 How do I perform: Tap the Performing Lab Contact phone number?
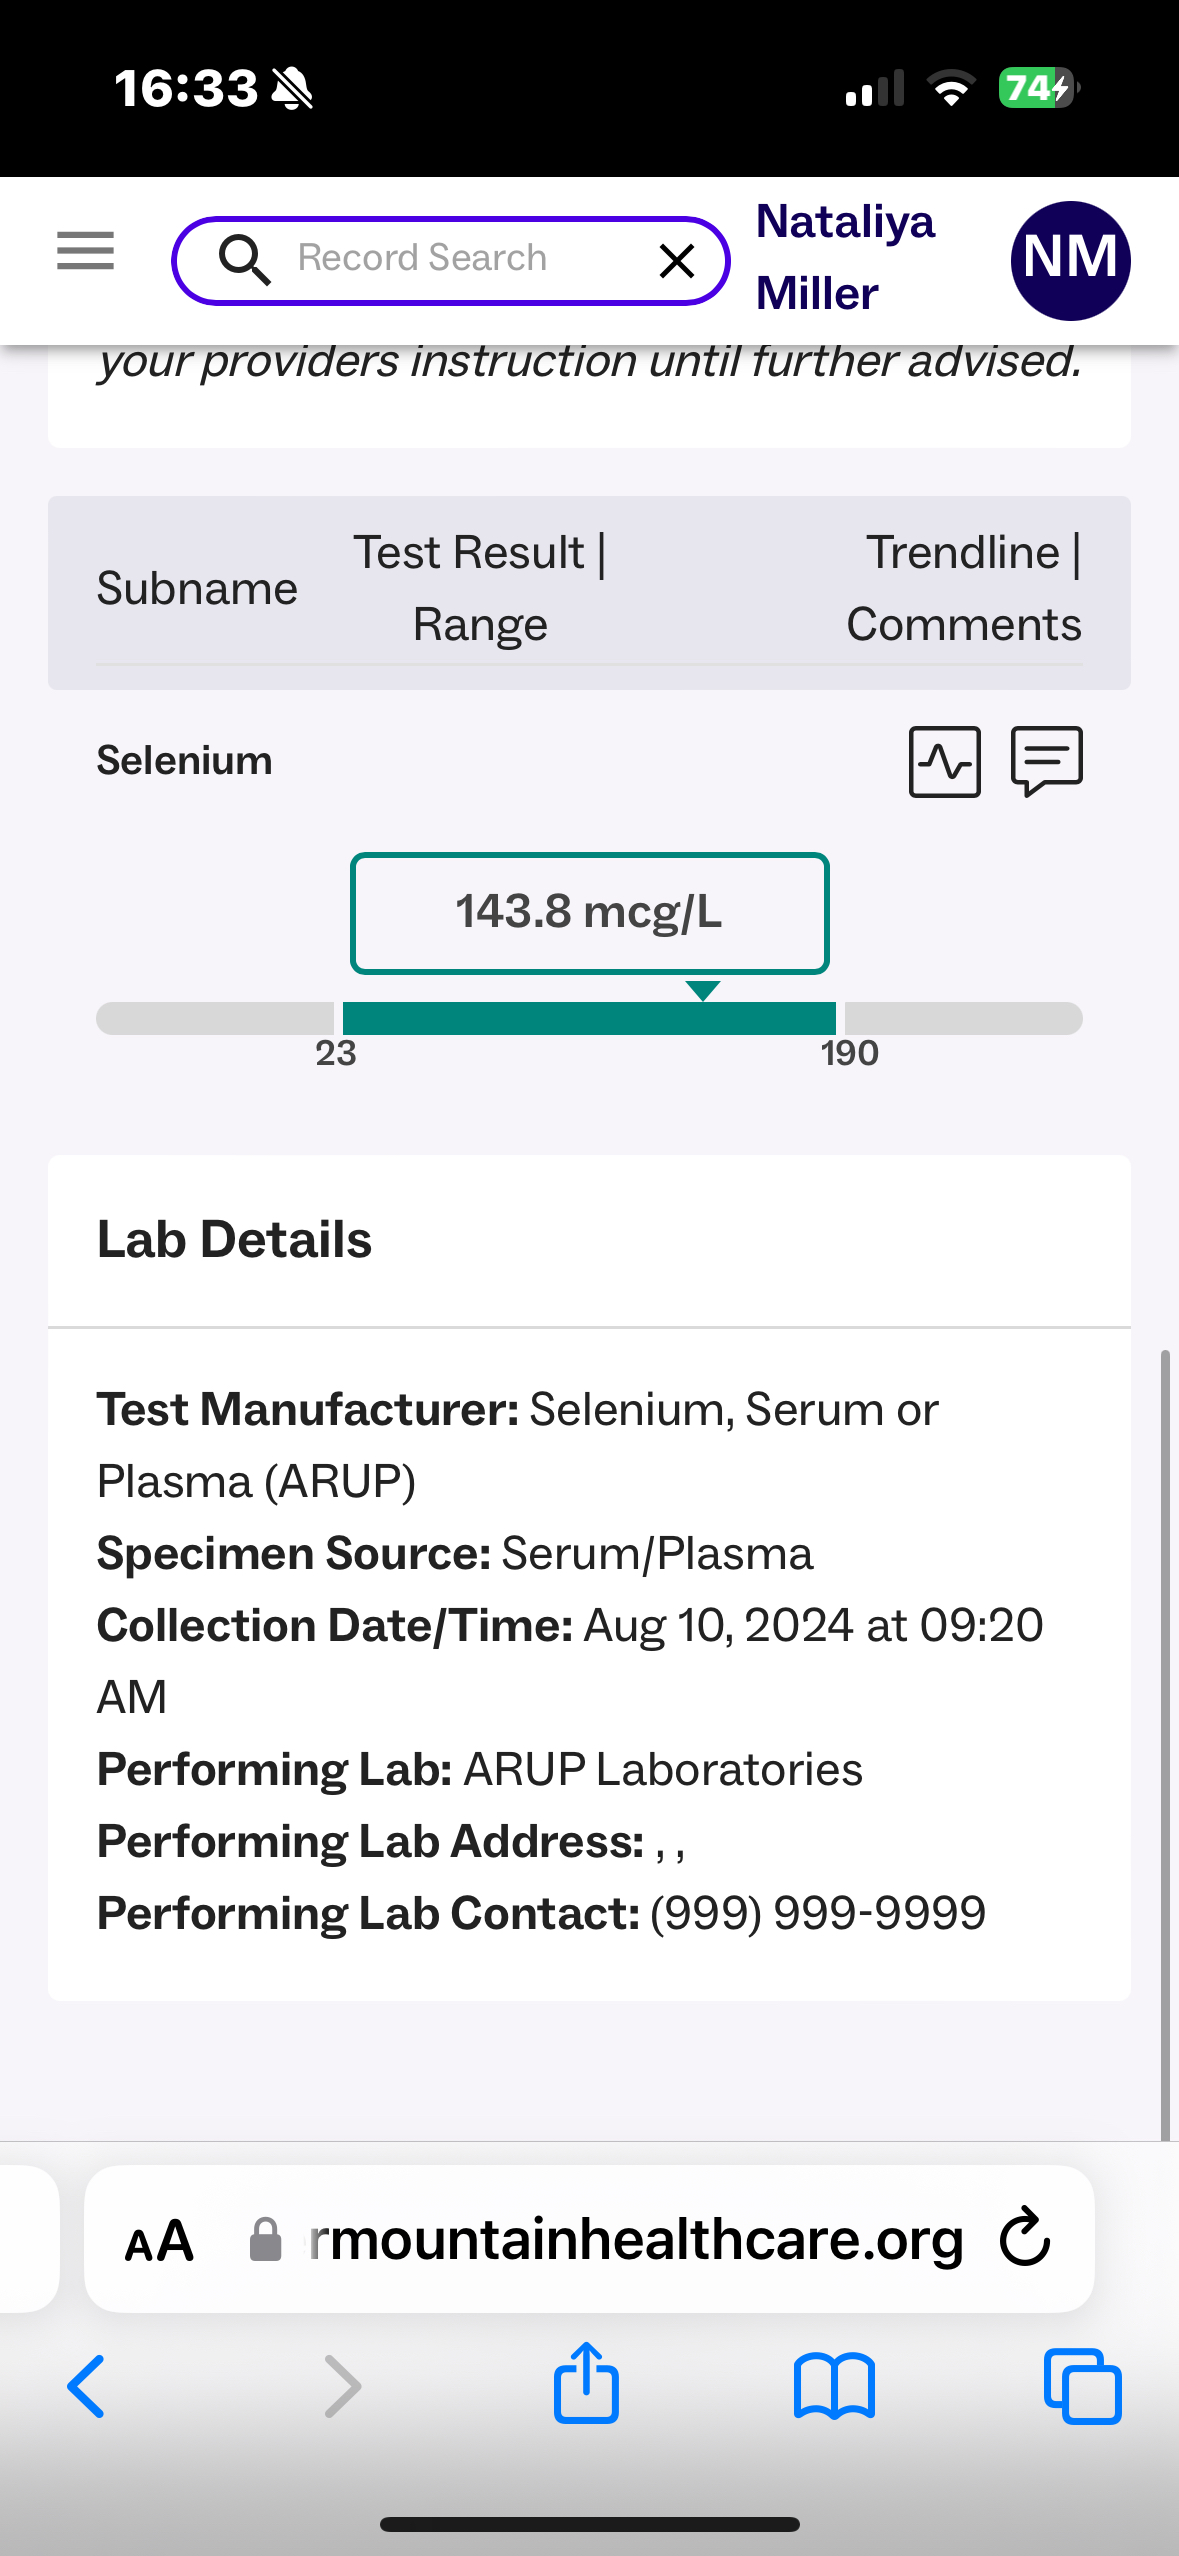[817, 1914]
